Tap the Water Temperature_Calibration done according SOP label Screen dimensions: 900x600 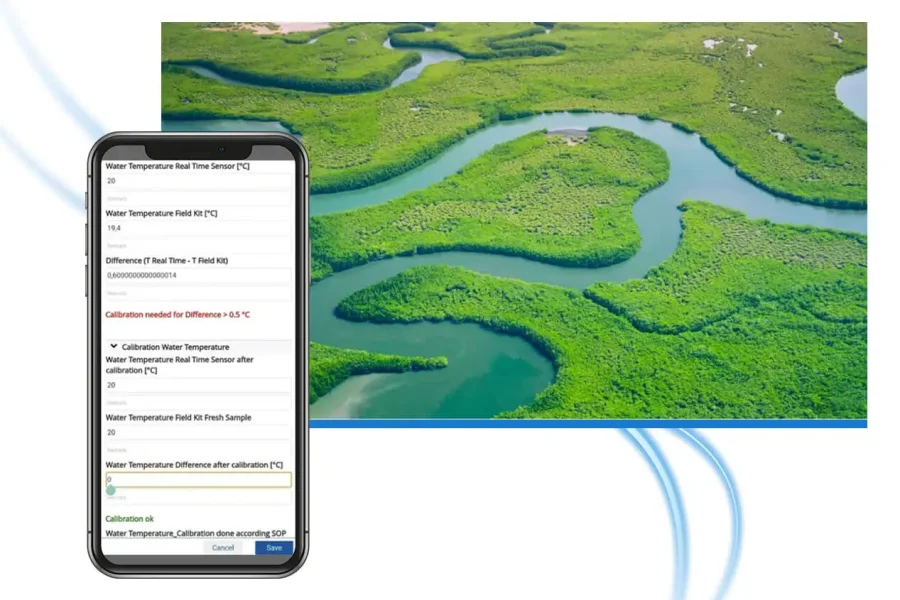pyautogui.click(x=195, y=533)
